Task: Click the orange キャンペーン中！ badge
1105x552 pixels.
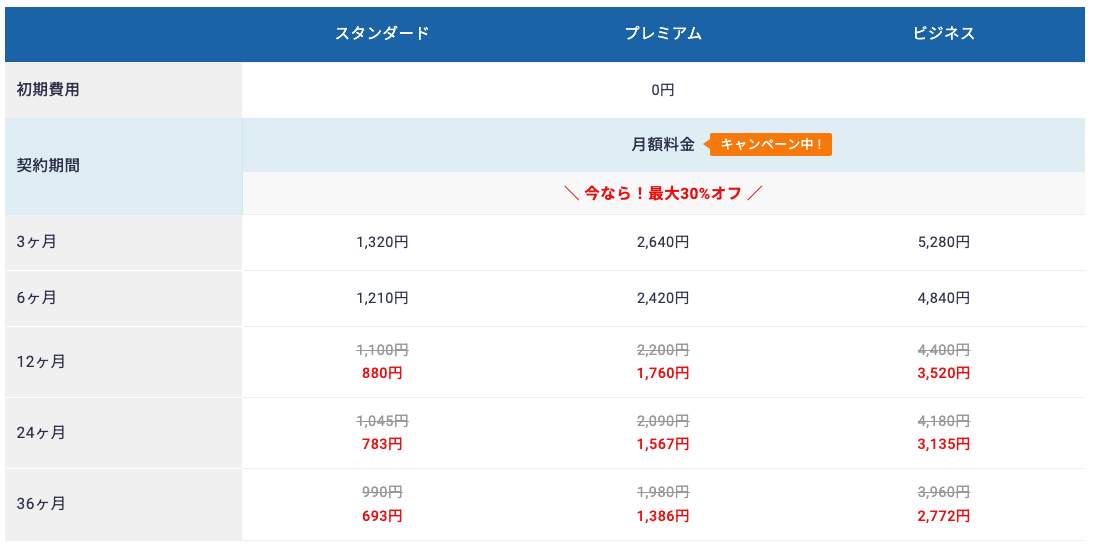Action: pos(771,144)
